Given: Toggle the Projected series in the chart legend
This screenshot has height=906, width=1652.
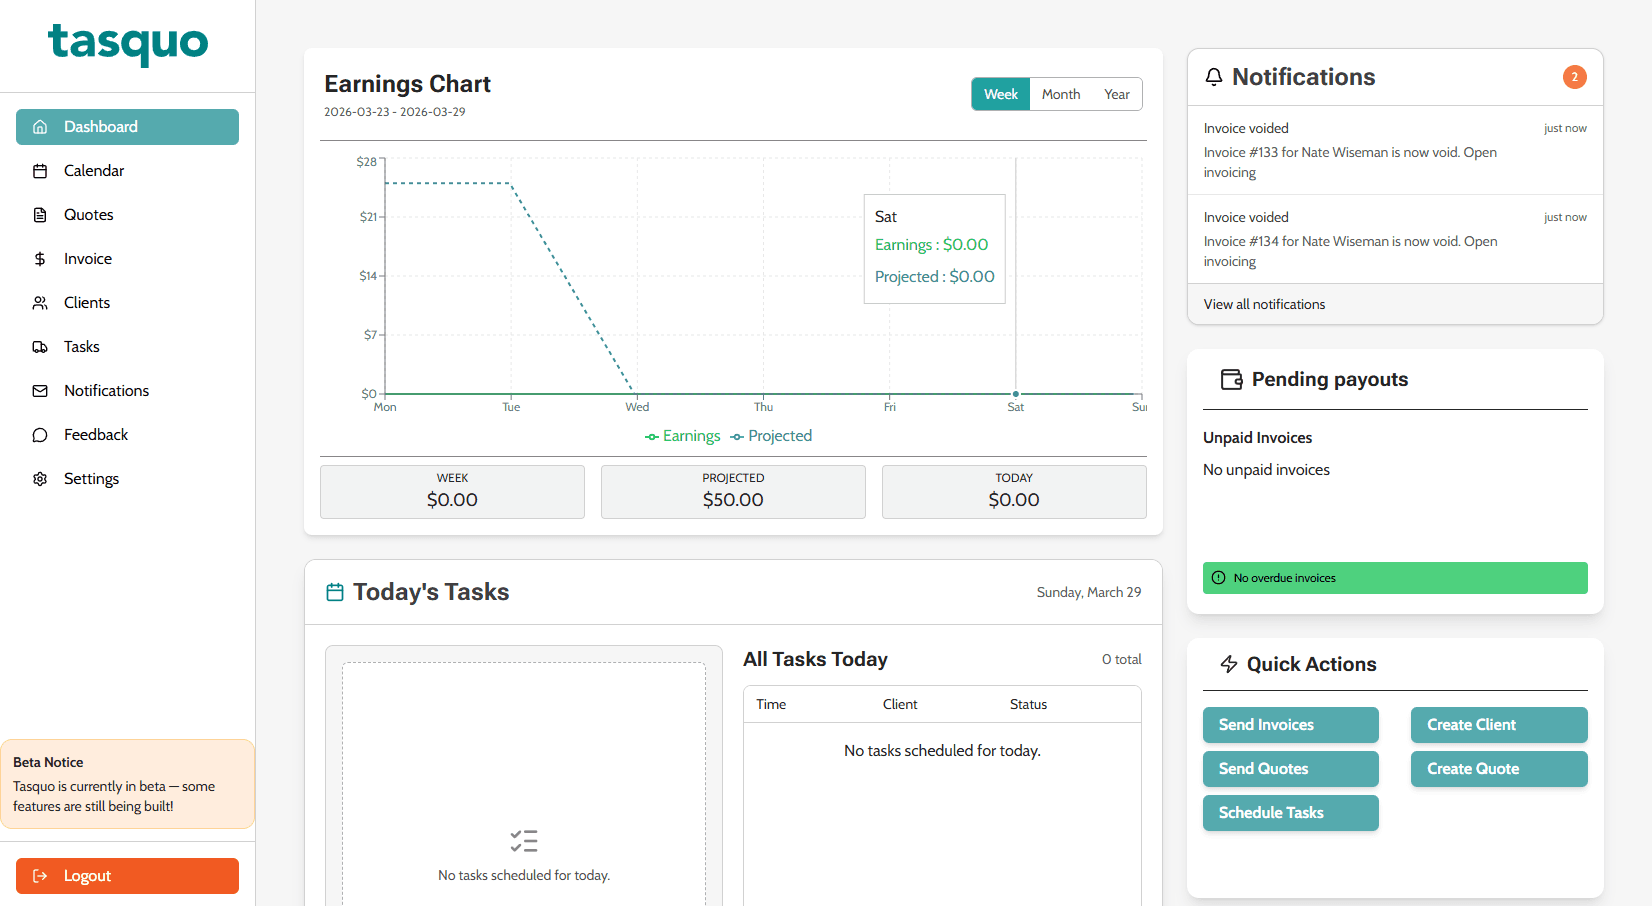Looking at the screenshot, I should point(771,436).
